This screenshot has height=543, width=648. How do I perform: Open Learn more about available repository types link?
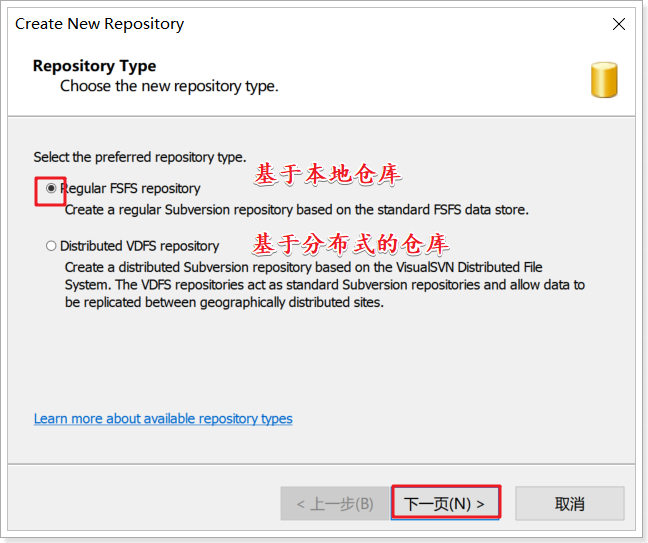[163, 419]
